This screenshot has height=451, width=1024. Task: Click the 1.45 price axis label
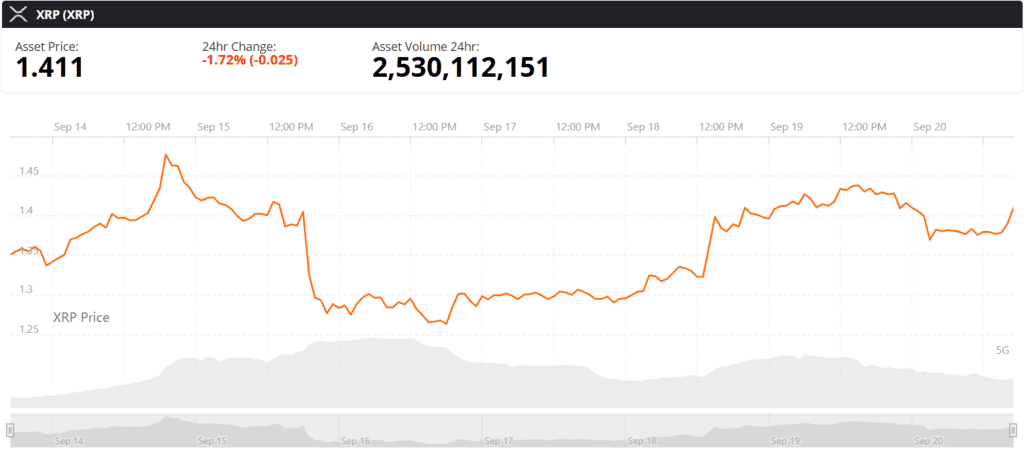tap(29, 172)
